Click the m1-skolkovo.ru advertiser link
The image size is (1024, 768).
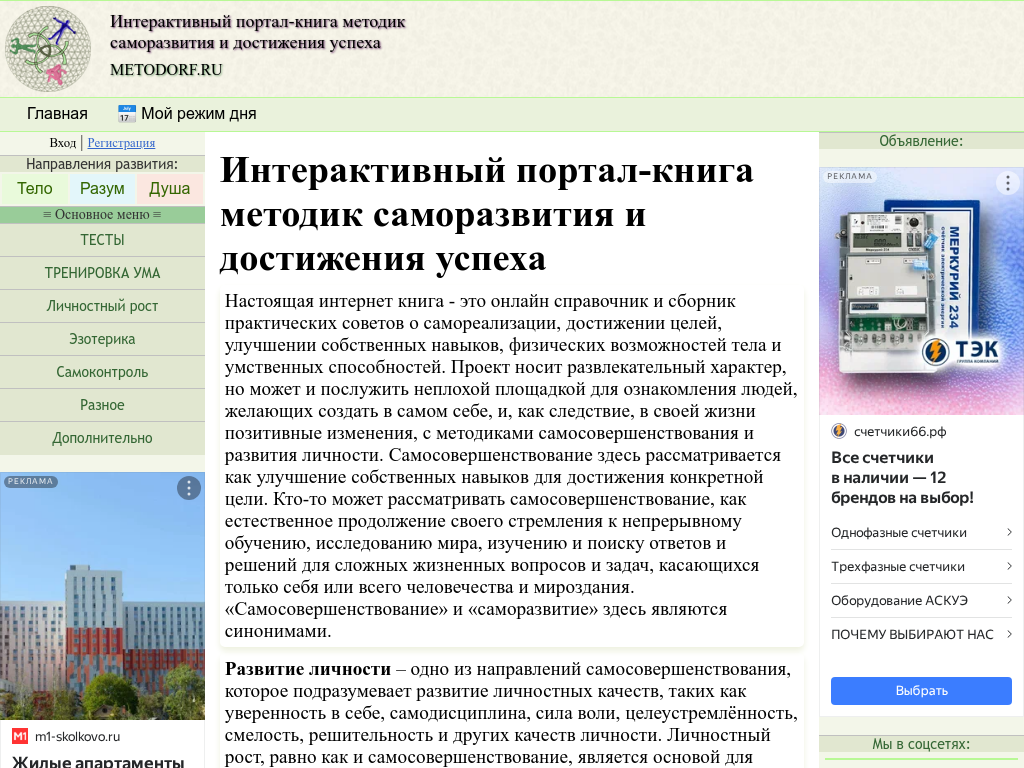tap(78, 737)
